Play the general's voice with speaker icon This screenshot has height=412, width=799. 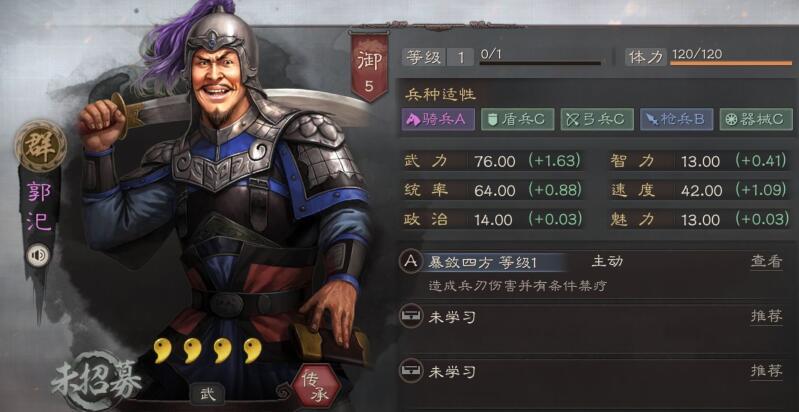pyautogui.click(x=38, y=255)
